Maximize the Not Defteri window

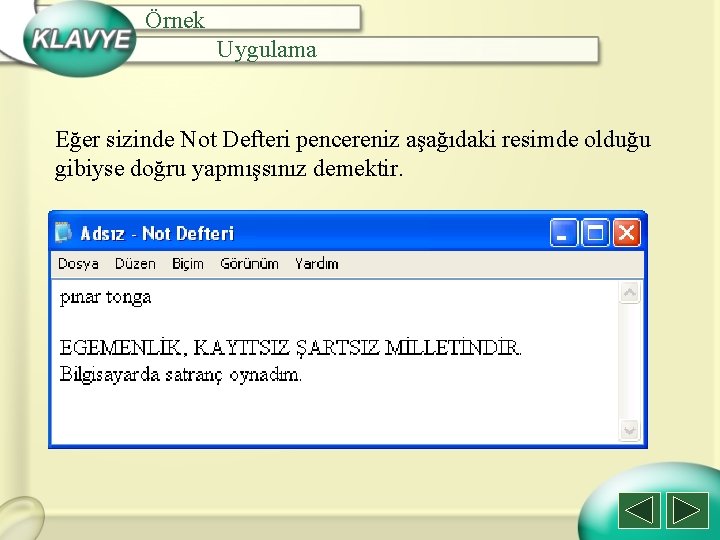(595, 233)
